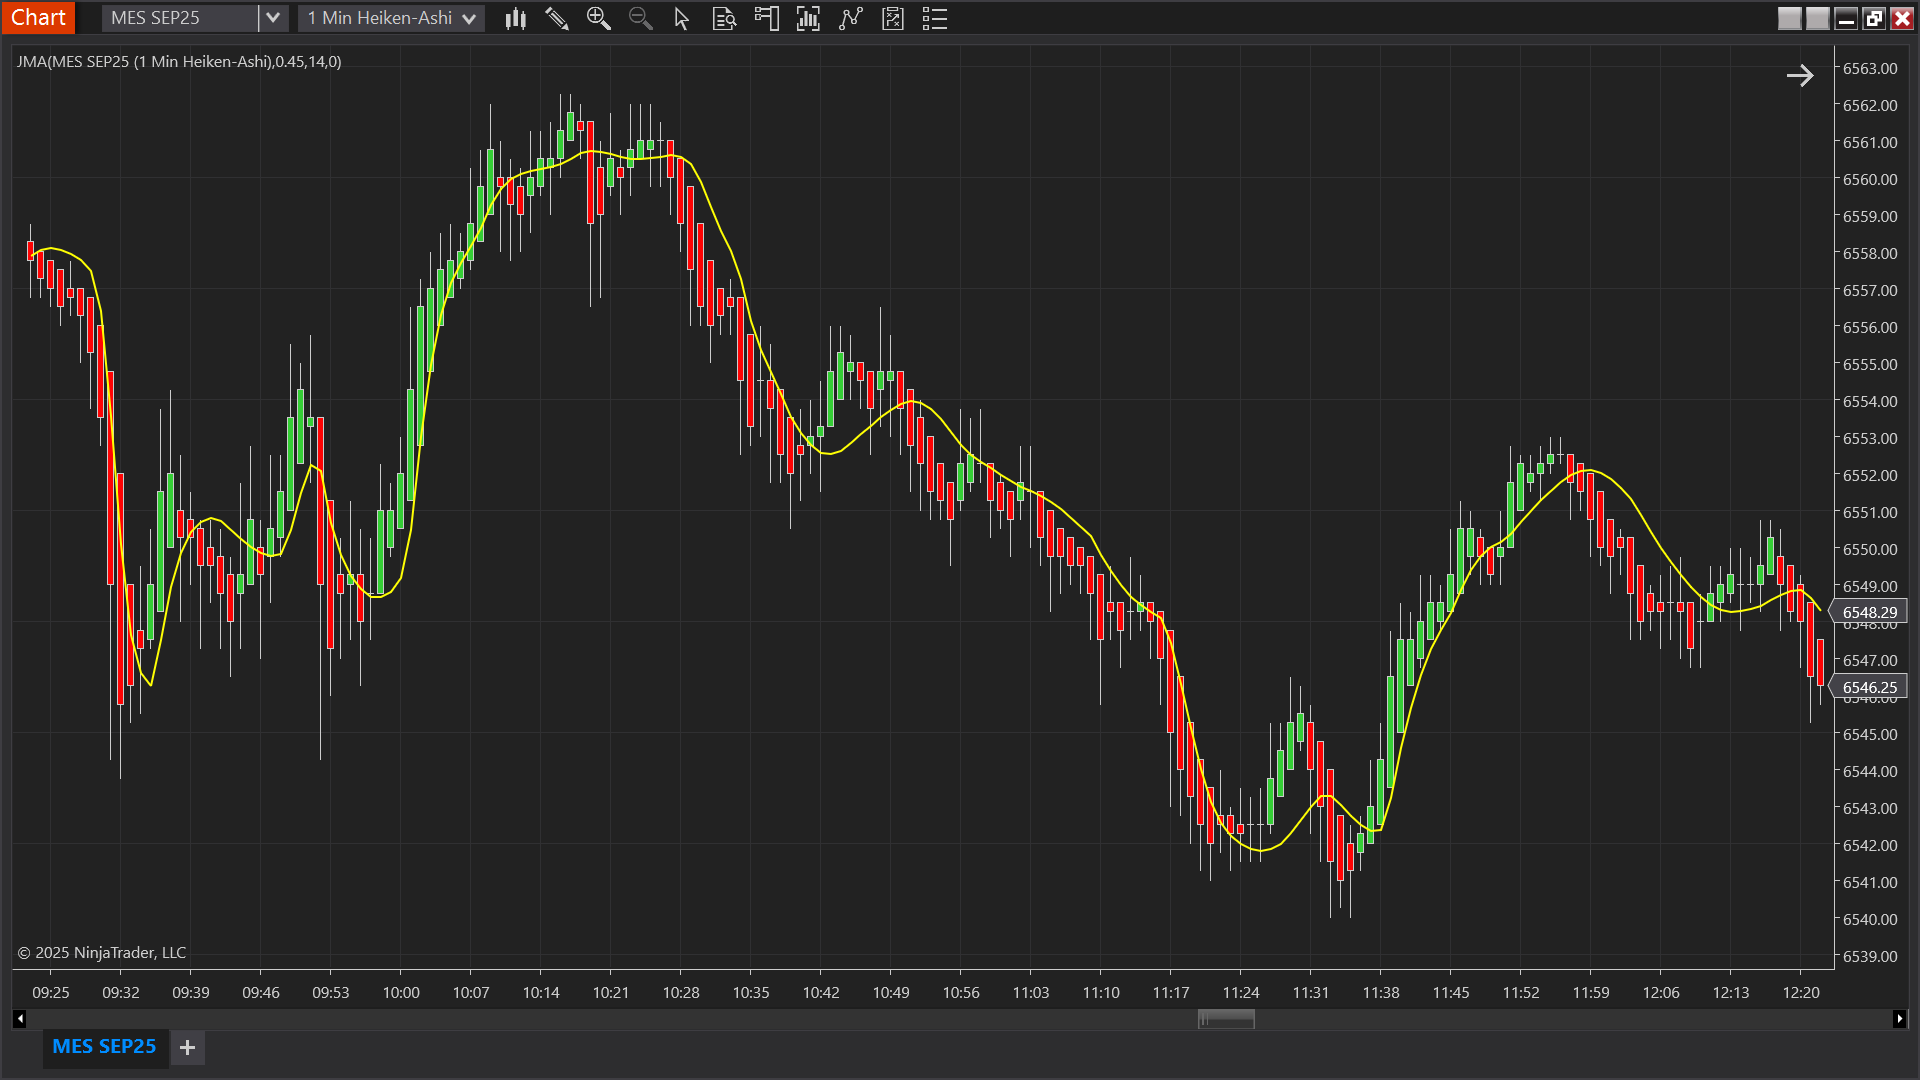The height and width of the screenshot is (1080, 1920).
Task: Expand the 1 Min Heiken-Ashi interval selector
Action: click(468, 17)
